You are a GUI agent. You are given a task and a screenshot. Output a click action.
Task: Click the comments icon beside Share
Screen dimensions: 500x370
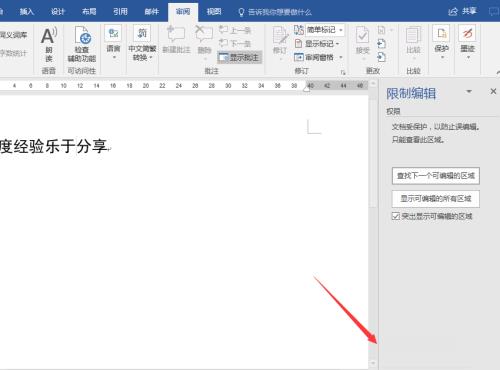(493, 12)
